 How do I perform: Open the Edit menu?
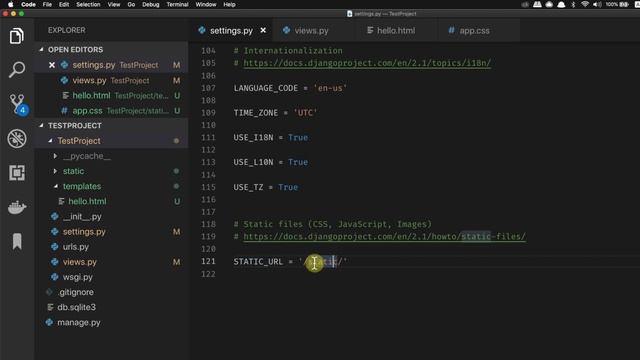coord(64,4)
